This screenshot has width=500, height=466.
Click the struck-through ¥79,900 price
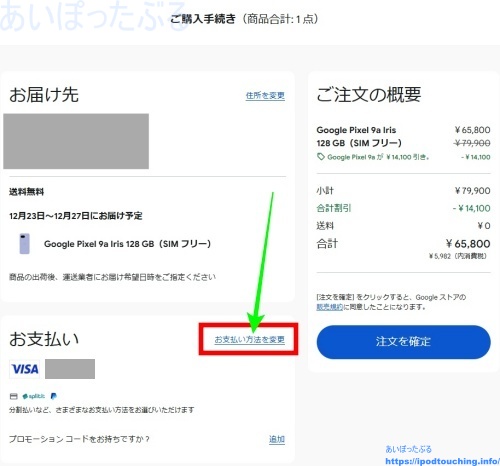pyautogui.click(x=472, y=143)
